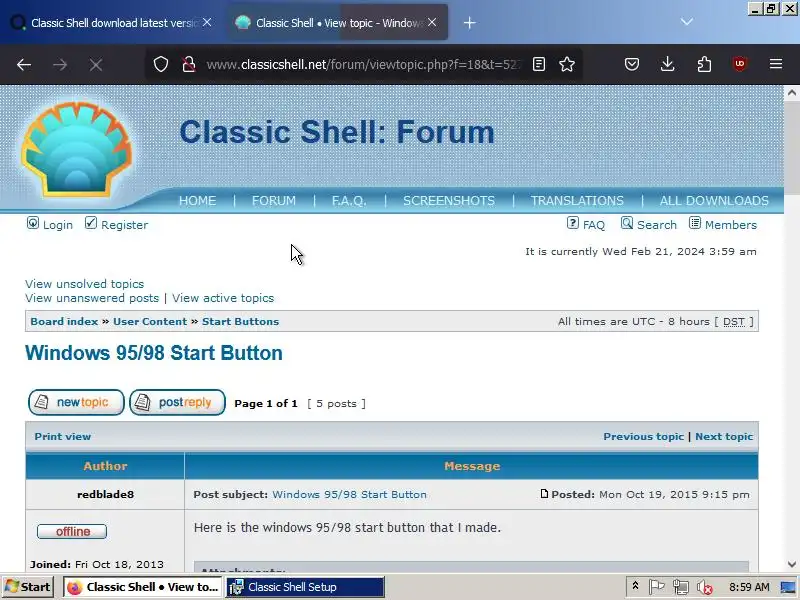Save page to Pocket icon

click(632, 64)
